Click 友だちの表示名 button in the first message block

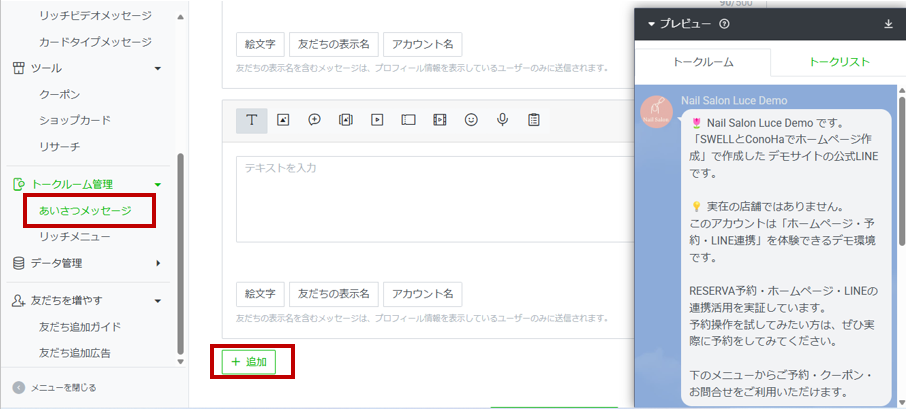tap(333, 44)
